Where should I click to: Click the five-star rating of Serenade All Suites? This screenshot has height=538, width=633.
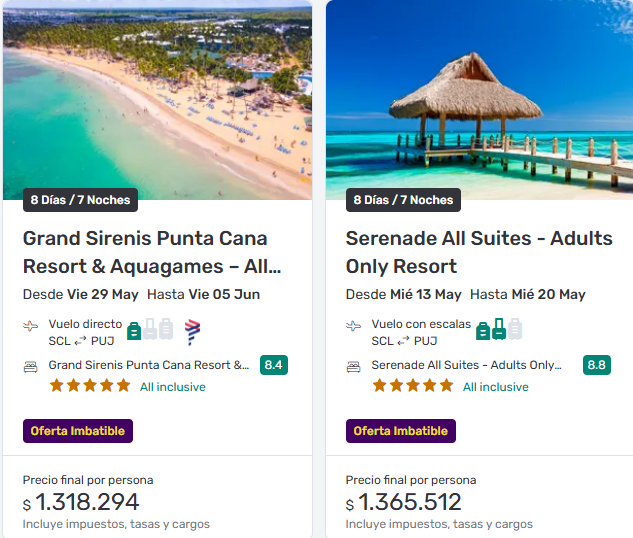click(x=413, y=385)
